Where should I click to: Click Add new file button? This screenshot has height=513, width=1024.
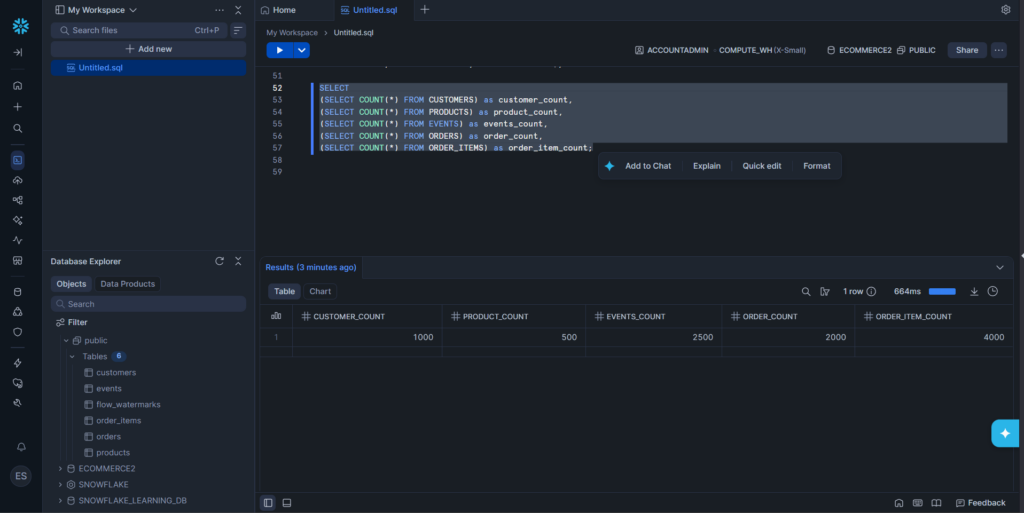click(x=148, y=49)
